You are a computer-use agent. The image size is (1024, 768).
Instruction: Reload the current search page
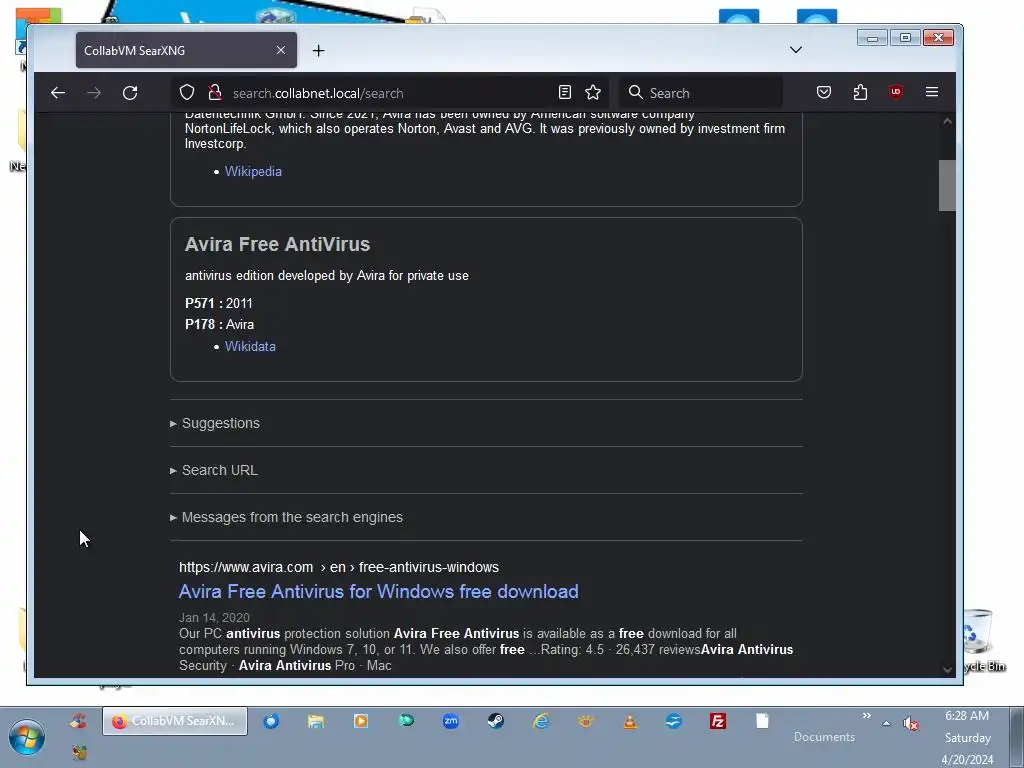(x=130, y=93)
